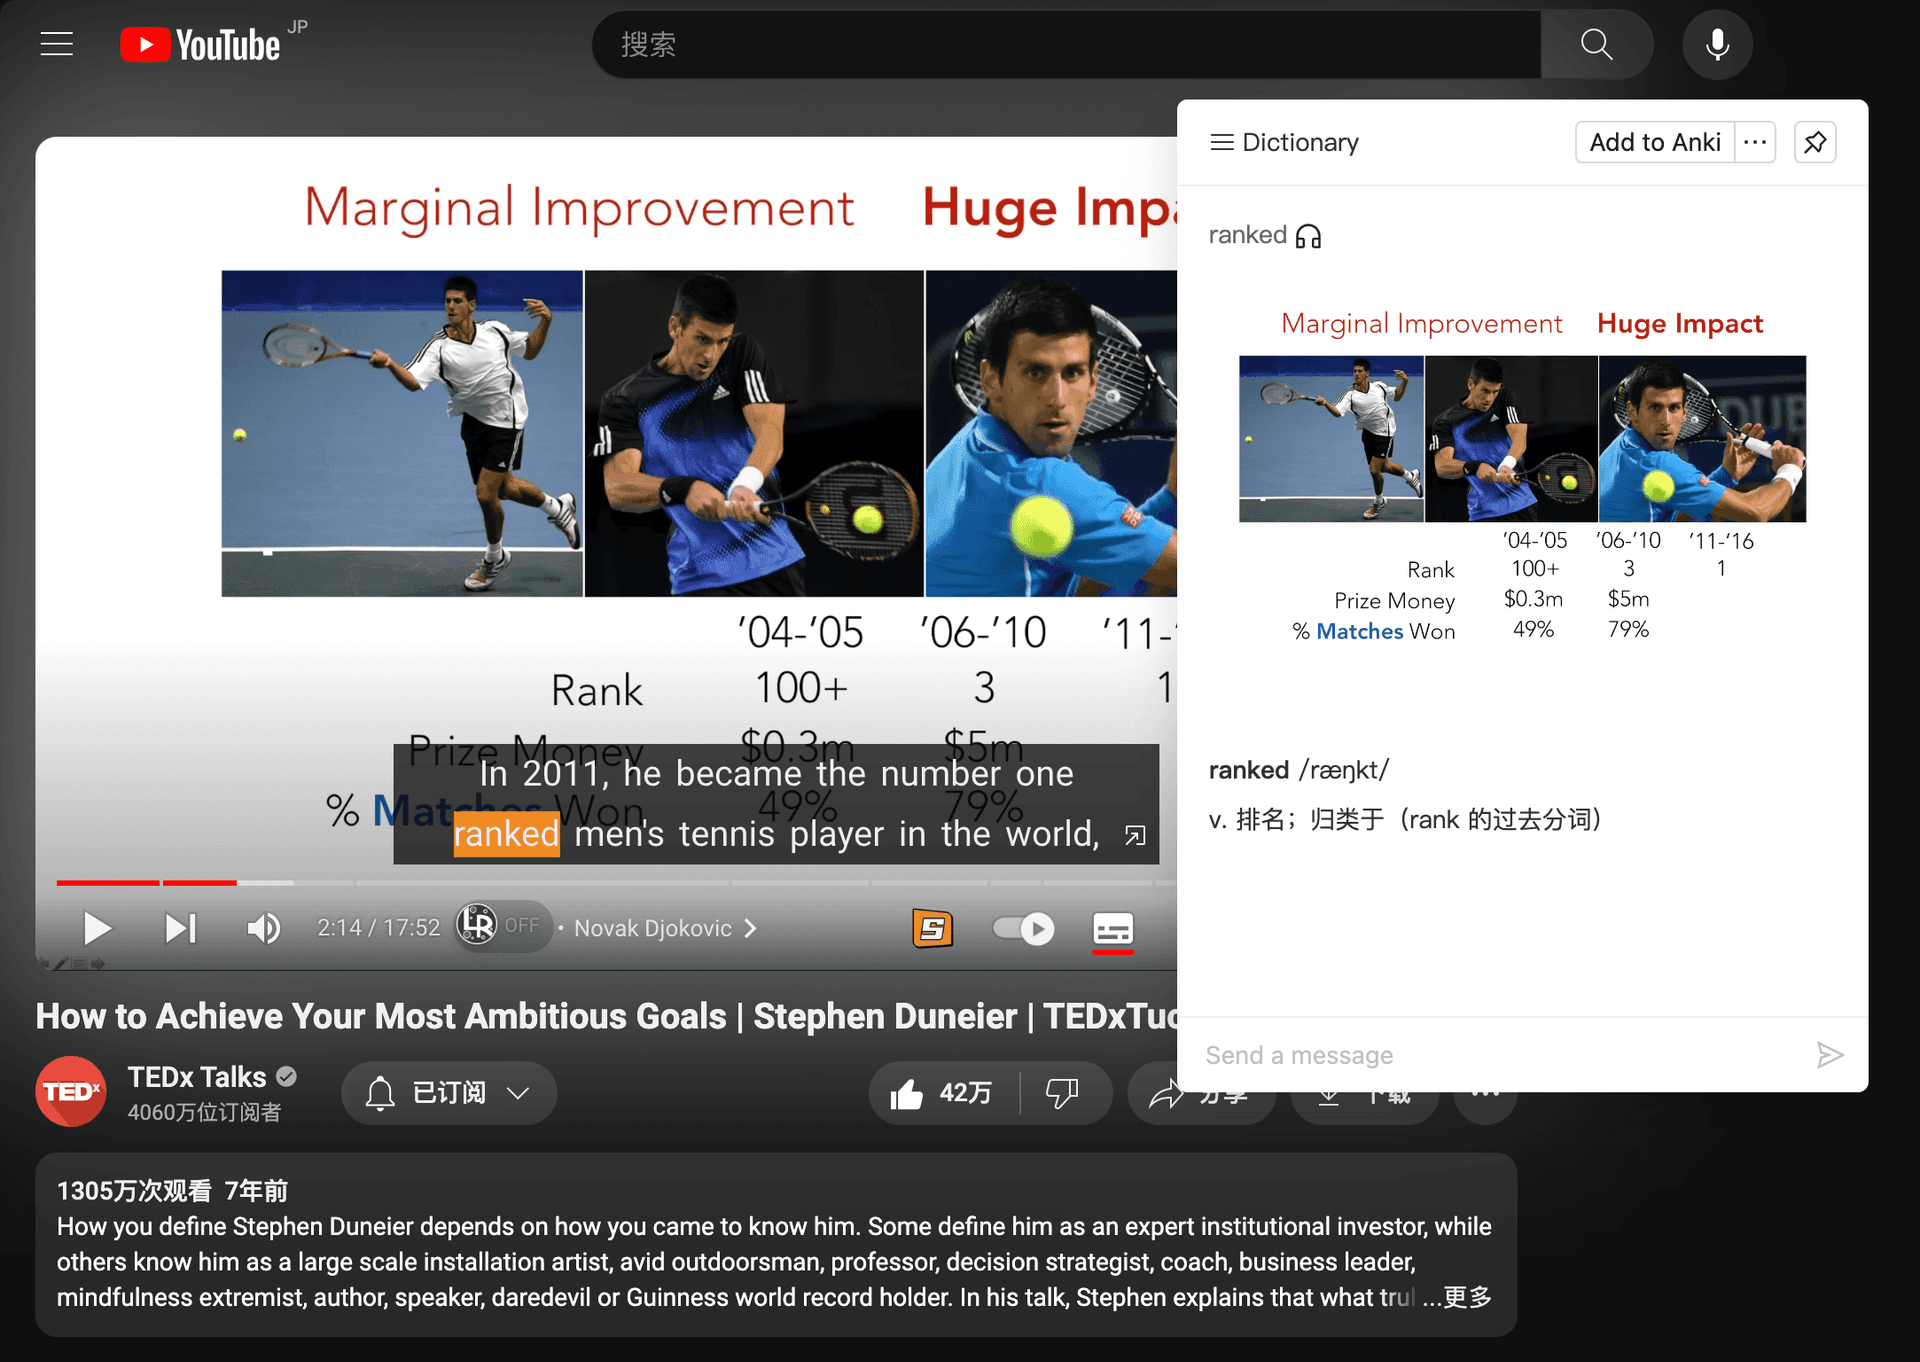This screenshot has height=1362, width=1920.
Task: Click the video time display 2:14 / 17:52
Action: click(x=379, y=928)
